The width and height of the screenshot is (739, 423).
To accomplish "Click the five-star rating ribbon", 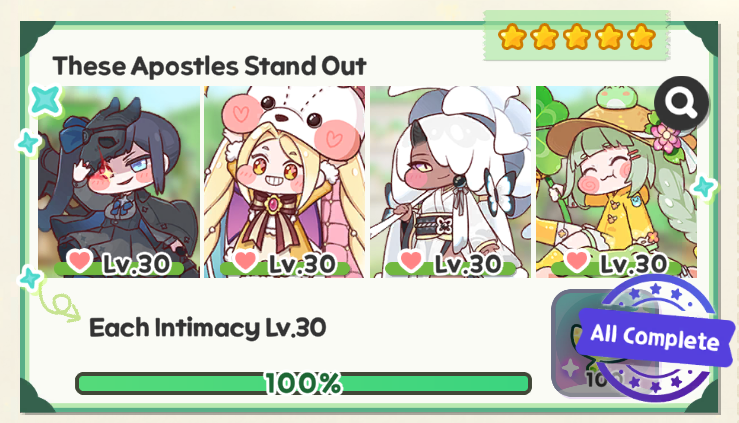I will click(576, 37).
